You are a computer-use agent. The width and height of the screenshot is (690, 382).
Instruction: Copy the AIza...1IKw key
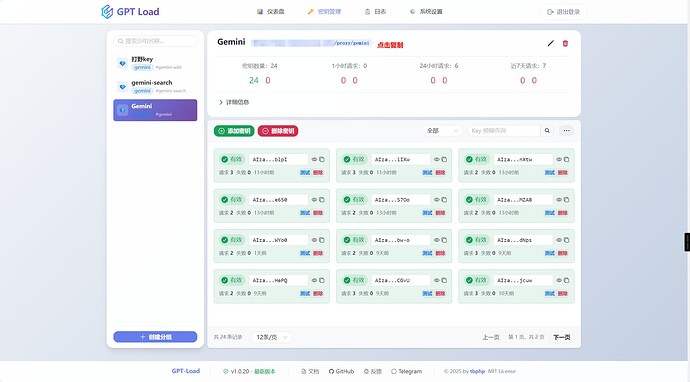(444, 159)
